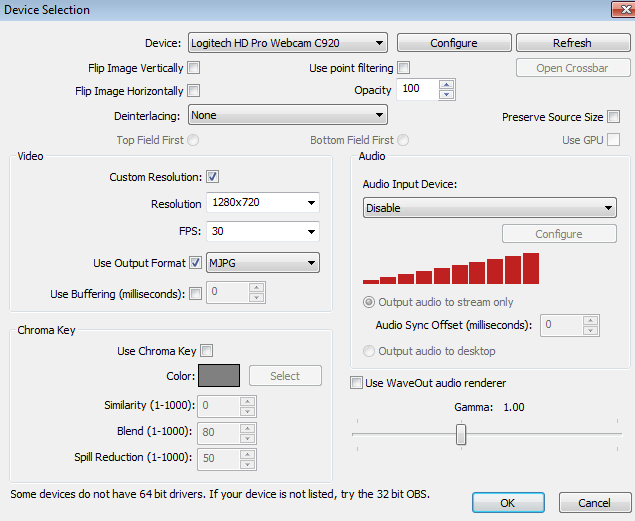Viewport: 635px width, 521px height.
Task: Enable the Use Chroma Key checkbox
Action: coord(207,351)
